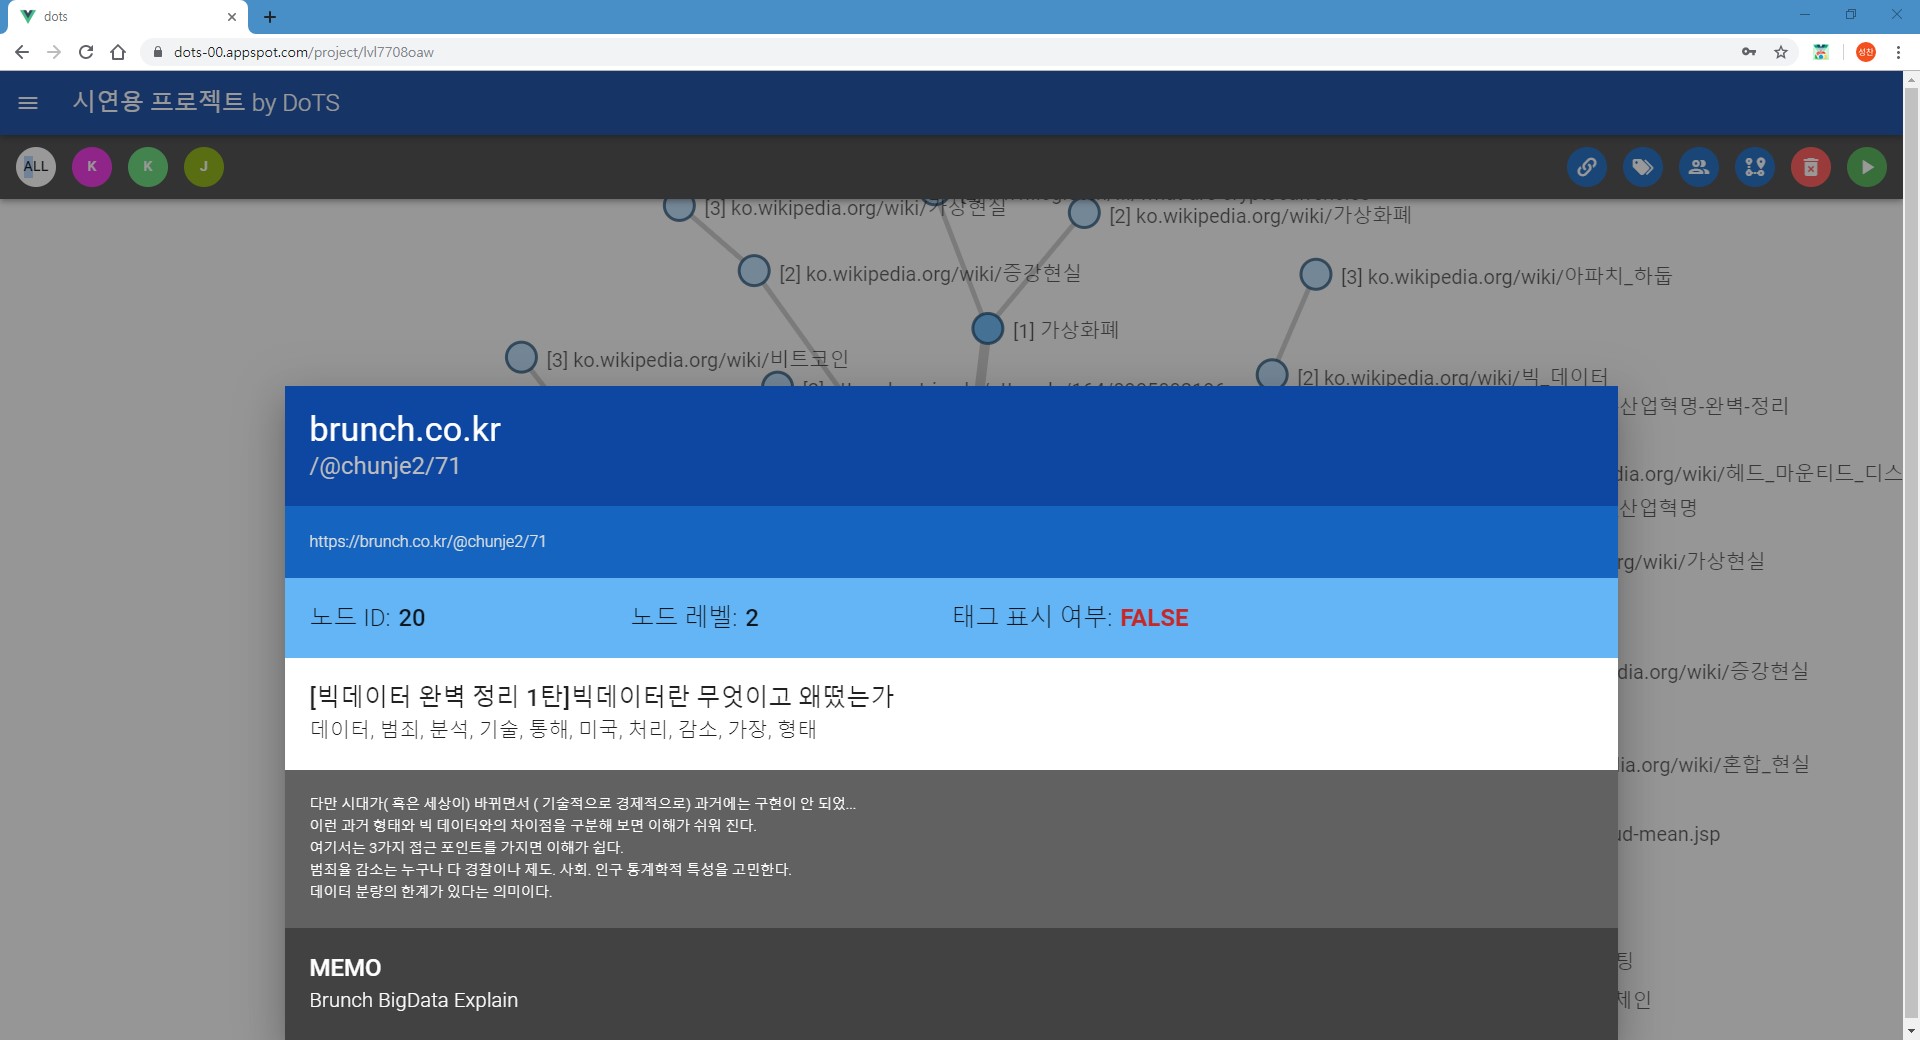Bookmark this page with star icon
This screenshot has height=1040, width=1920.
tap(1781, 52)
